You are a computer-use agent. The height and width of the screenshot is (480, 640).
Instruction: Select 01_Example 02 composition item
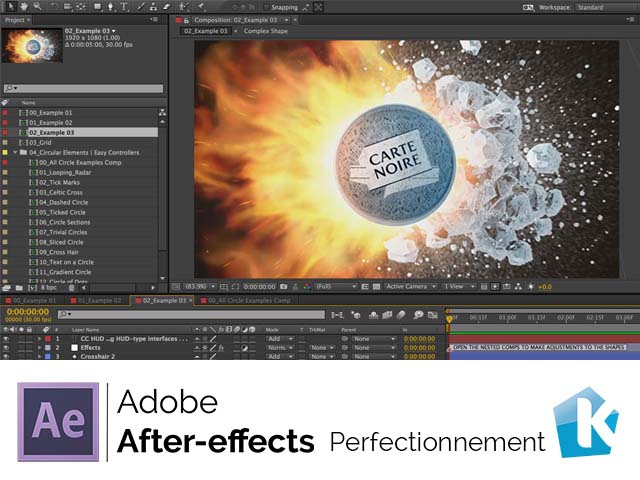51,122
